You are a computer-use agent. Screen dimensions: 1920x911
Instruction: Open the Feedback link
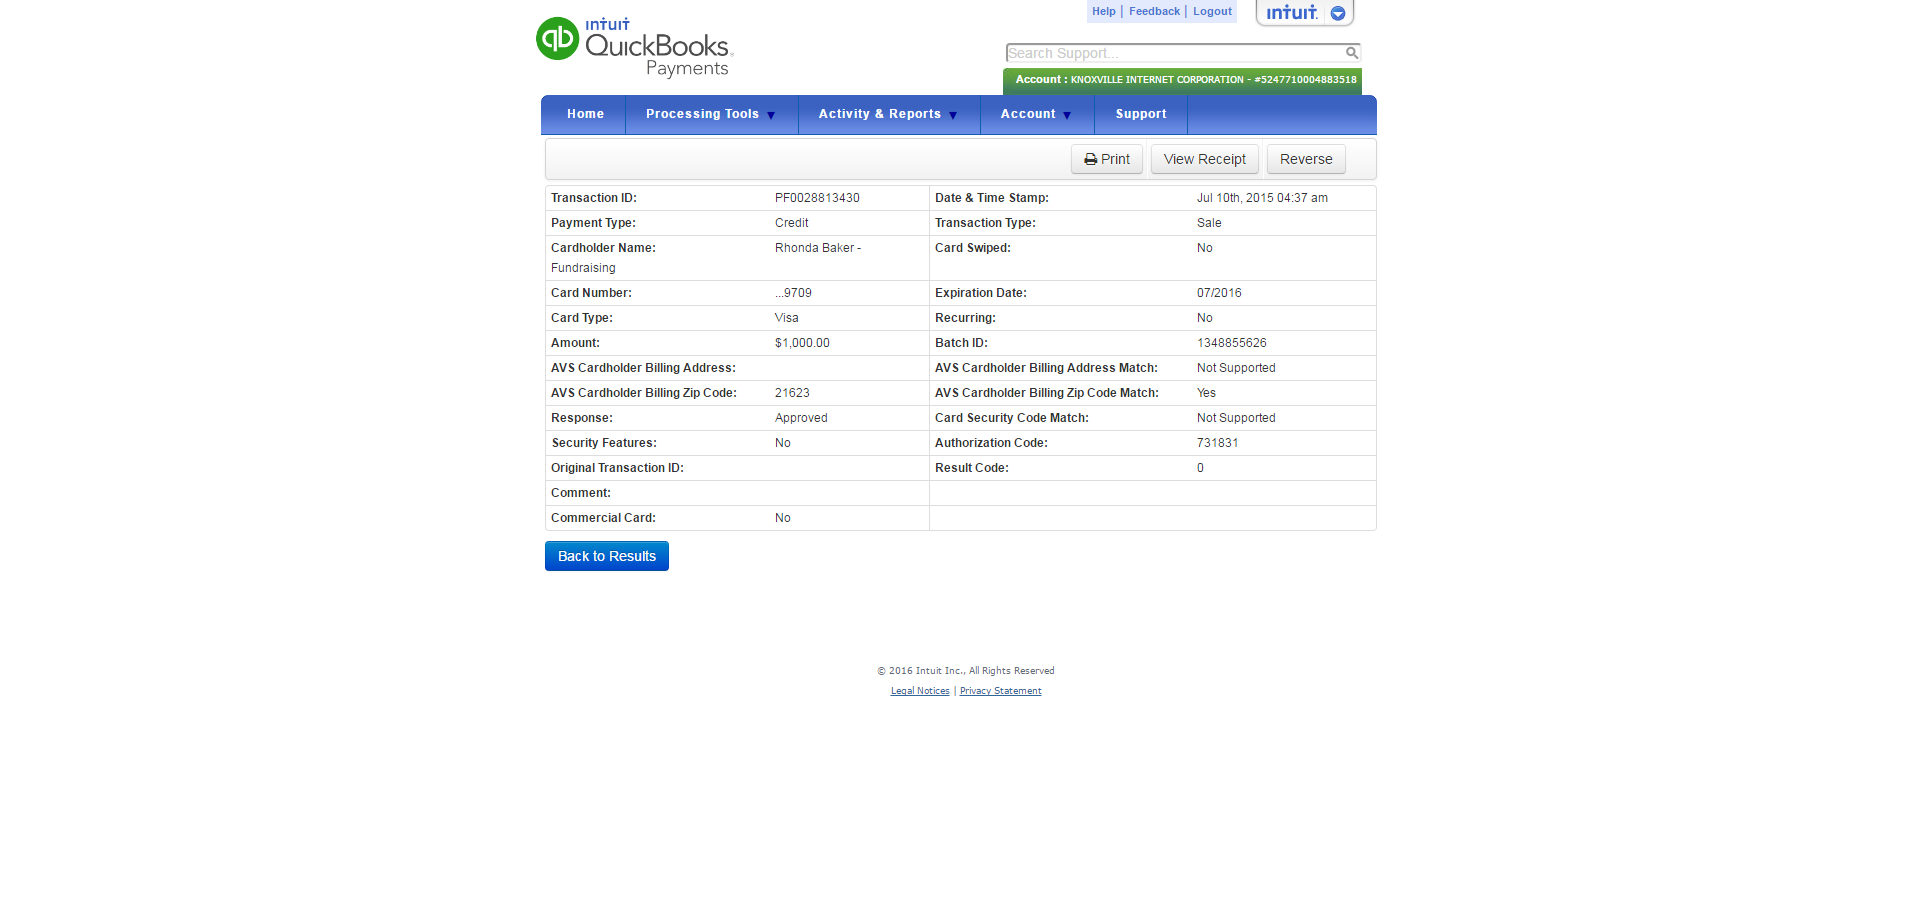tap(1154, 11)
